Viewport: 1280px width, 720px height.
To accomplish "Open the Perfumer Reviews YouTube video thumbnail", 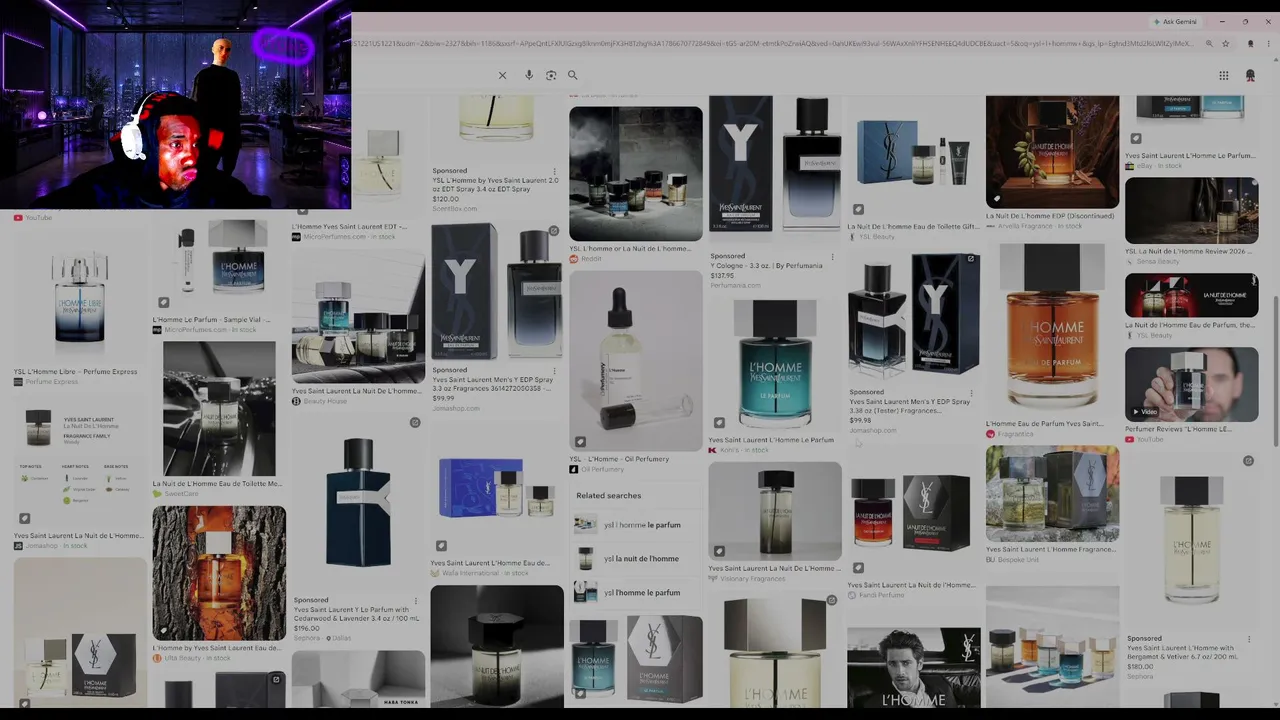I will 1191,384.
